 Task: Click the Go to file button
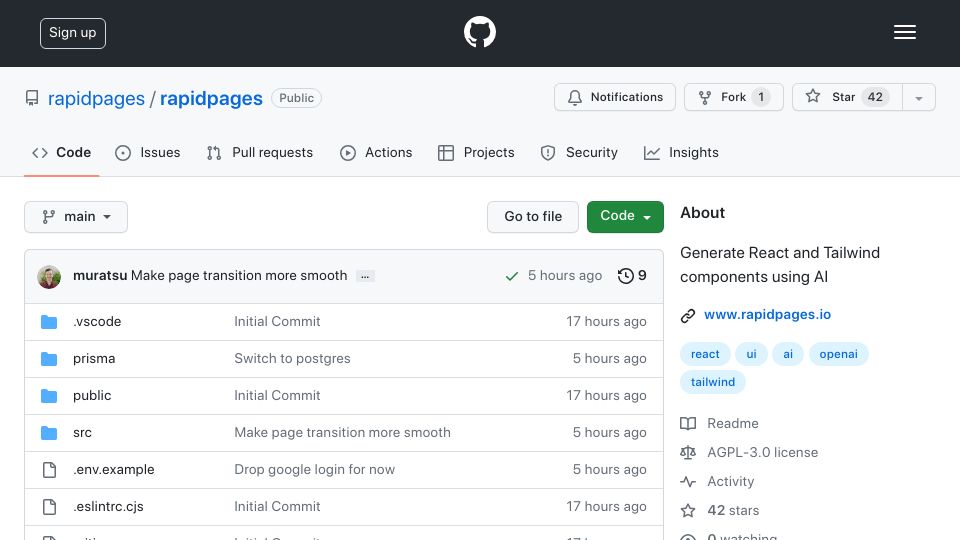pos(533,217)
